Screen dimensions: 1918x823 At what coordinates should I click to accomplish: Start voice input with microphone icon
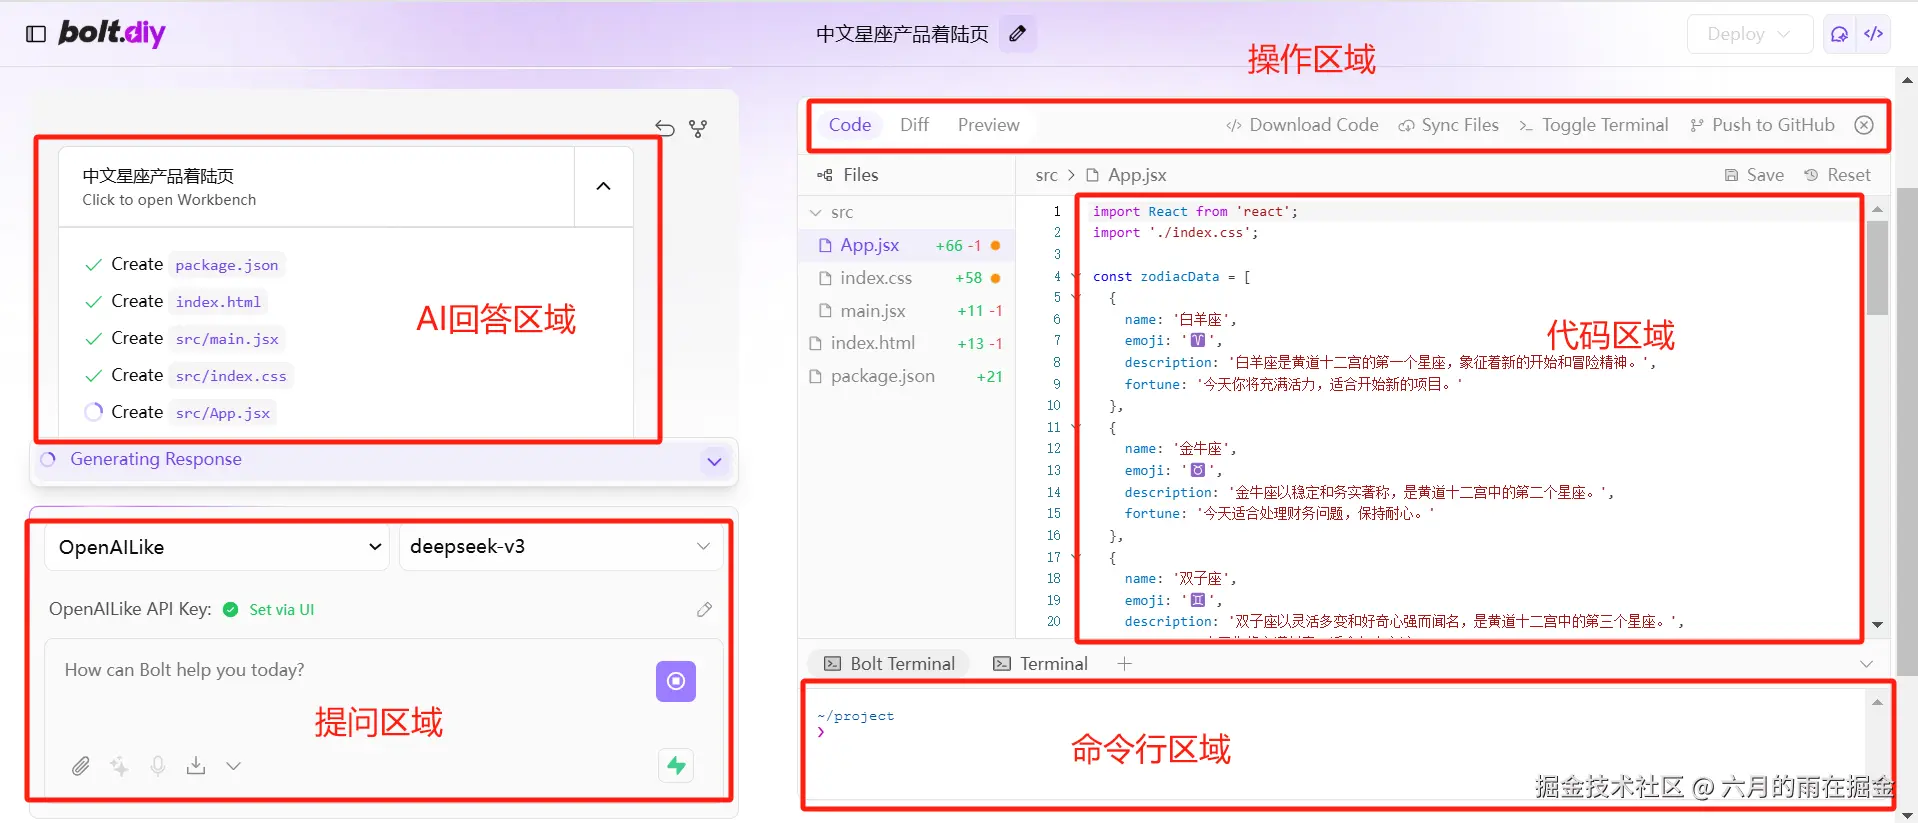[158, 766]
